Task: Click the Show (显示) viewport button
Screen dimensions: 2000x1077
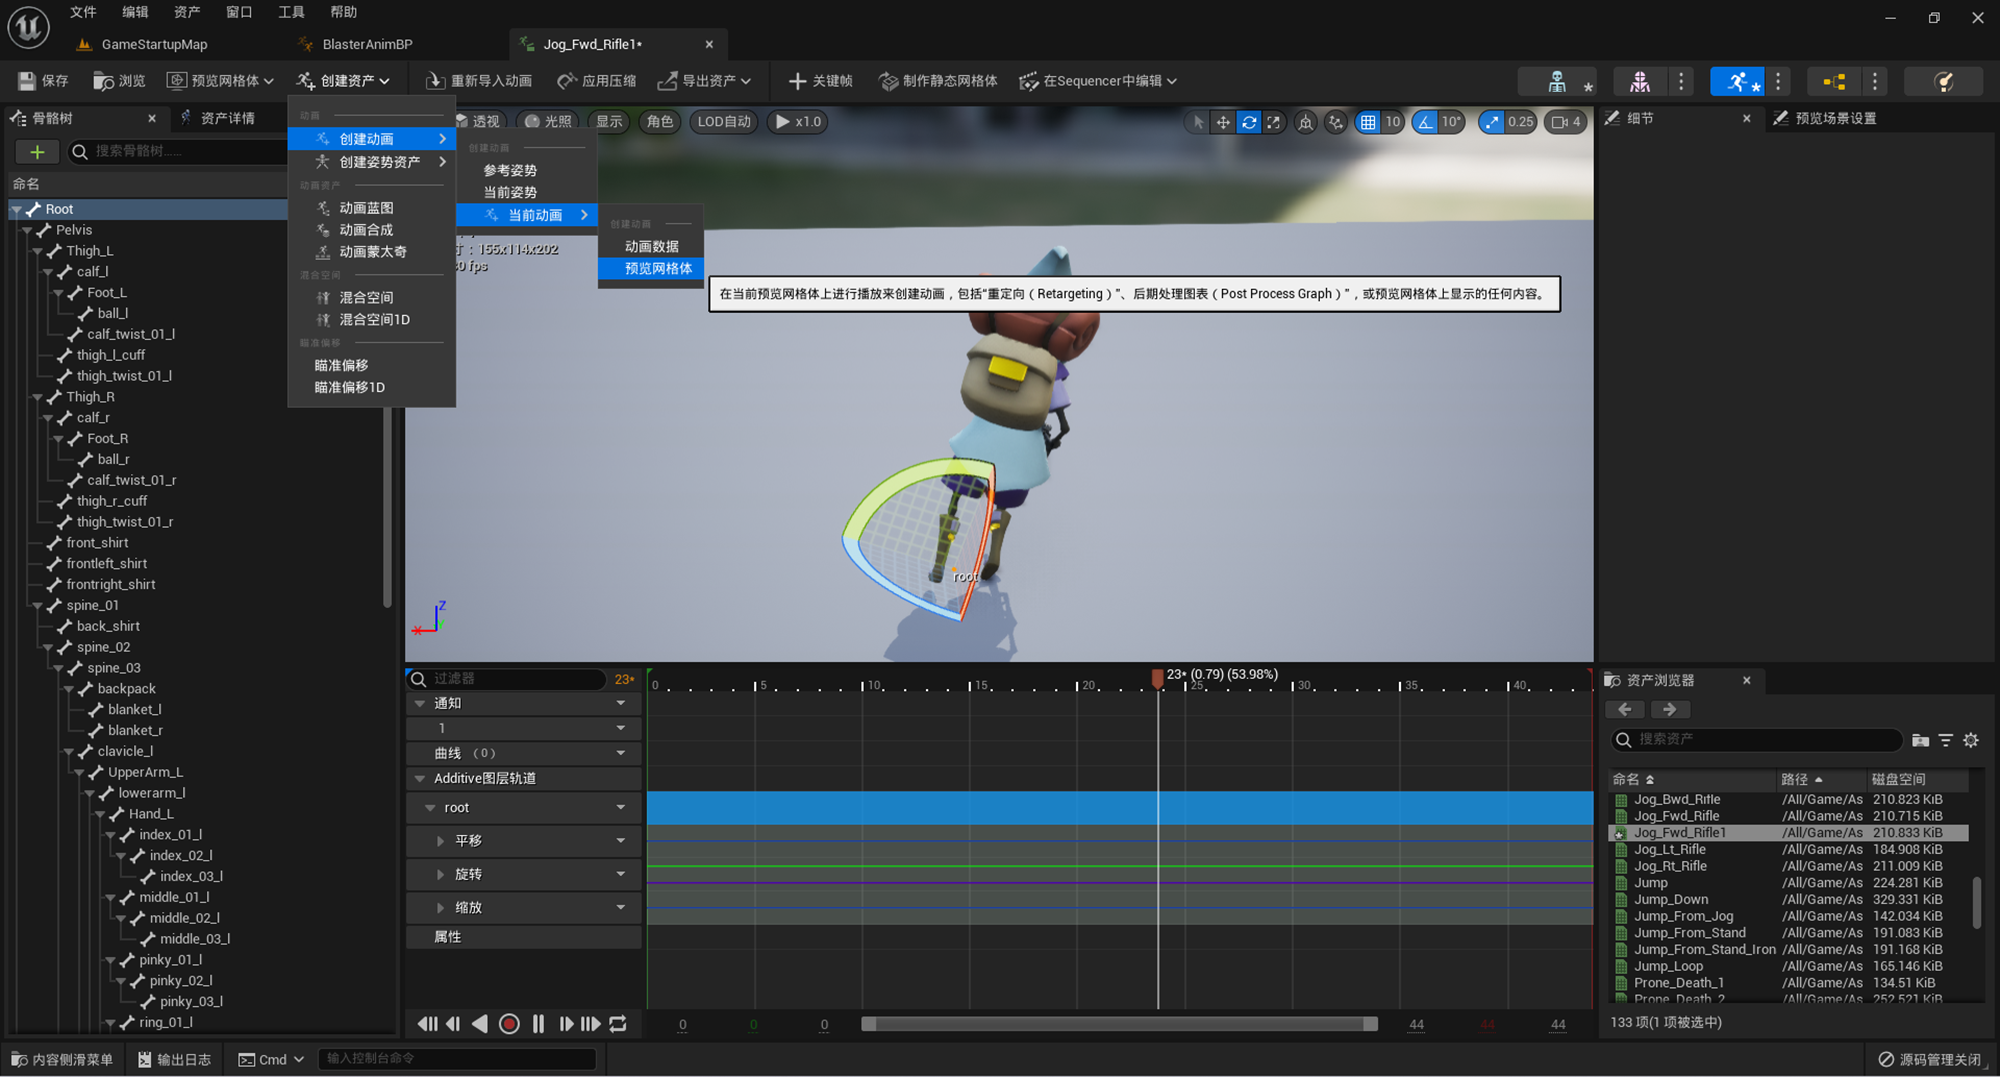Action: (609, 122)
